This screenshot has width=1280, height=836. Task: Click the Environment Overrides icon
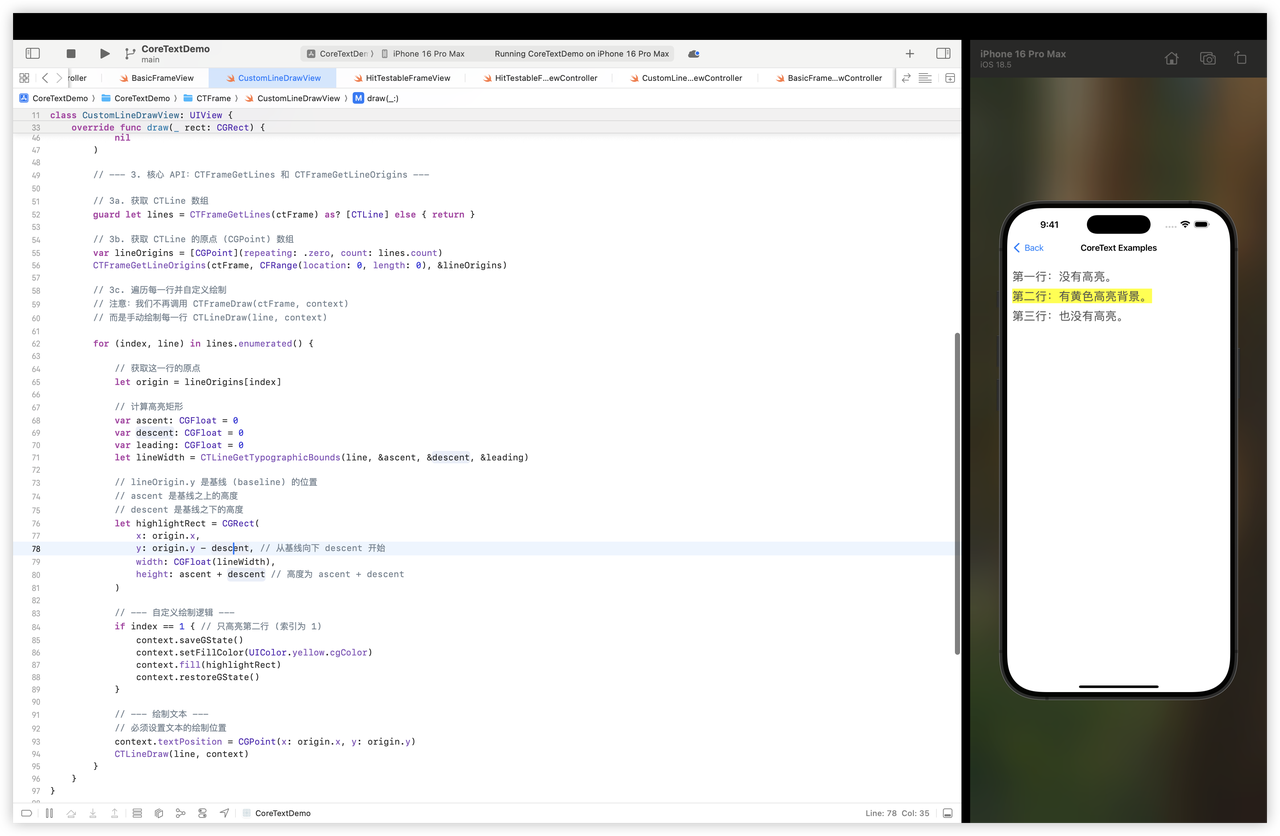(x=202, y=813)
